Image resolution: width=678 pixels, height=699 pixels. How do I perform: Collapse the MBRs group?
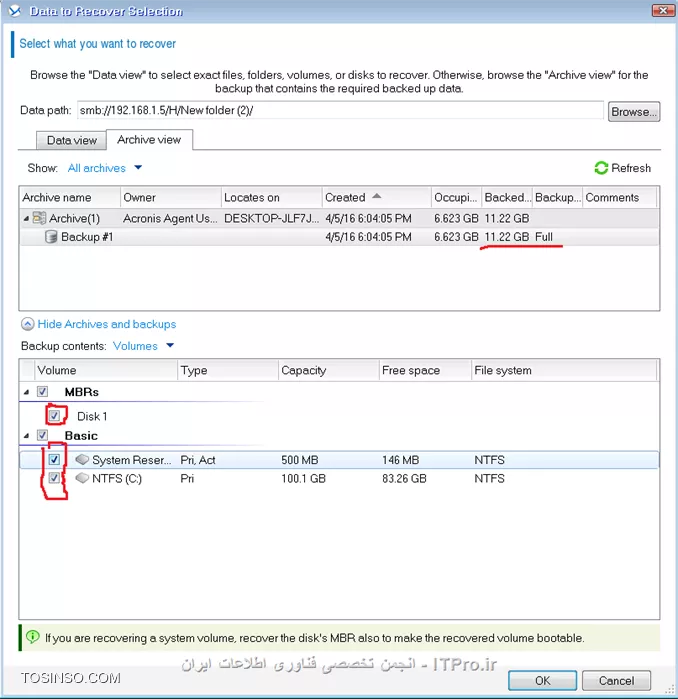click(26, 392)
